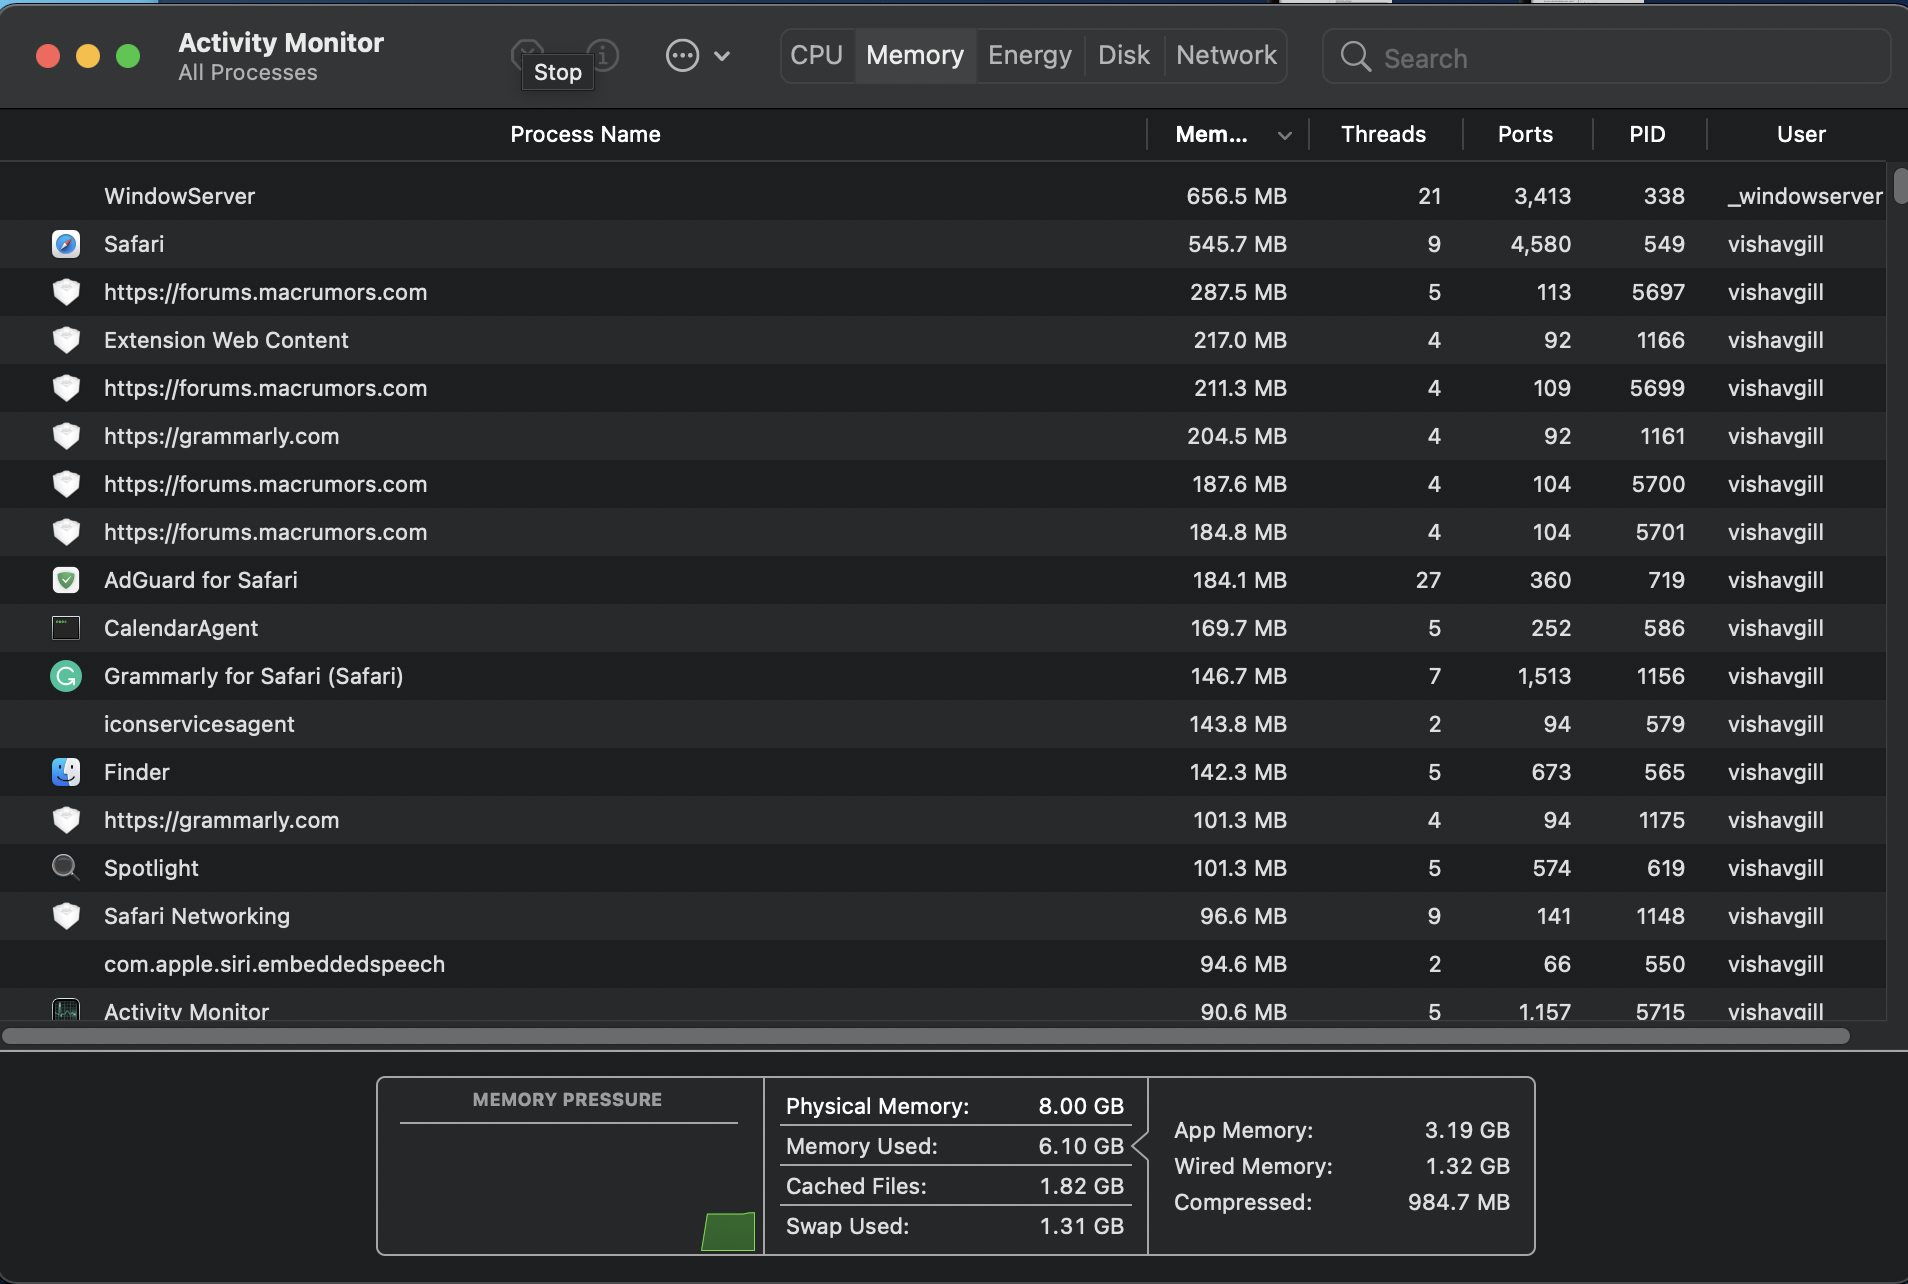Click the ellipsis action menu icon

(x=682, y=56)
